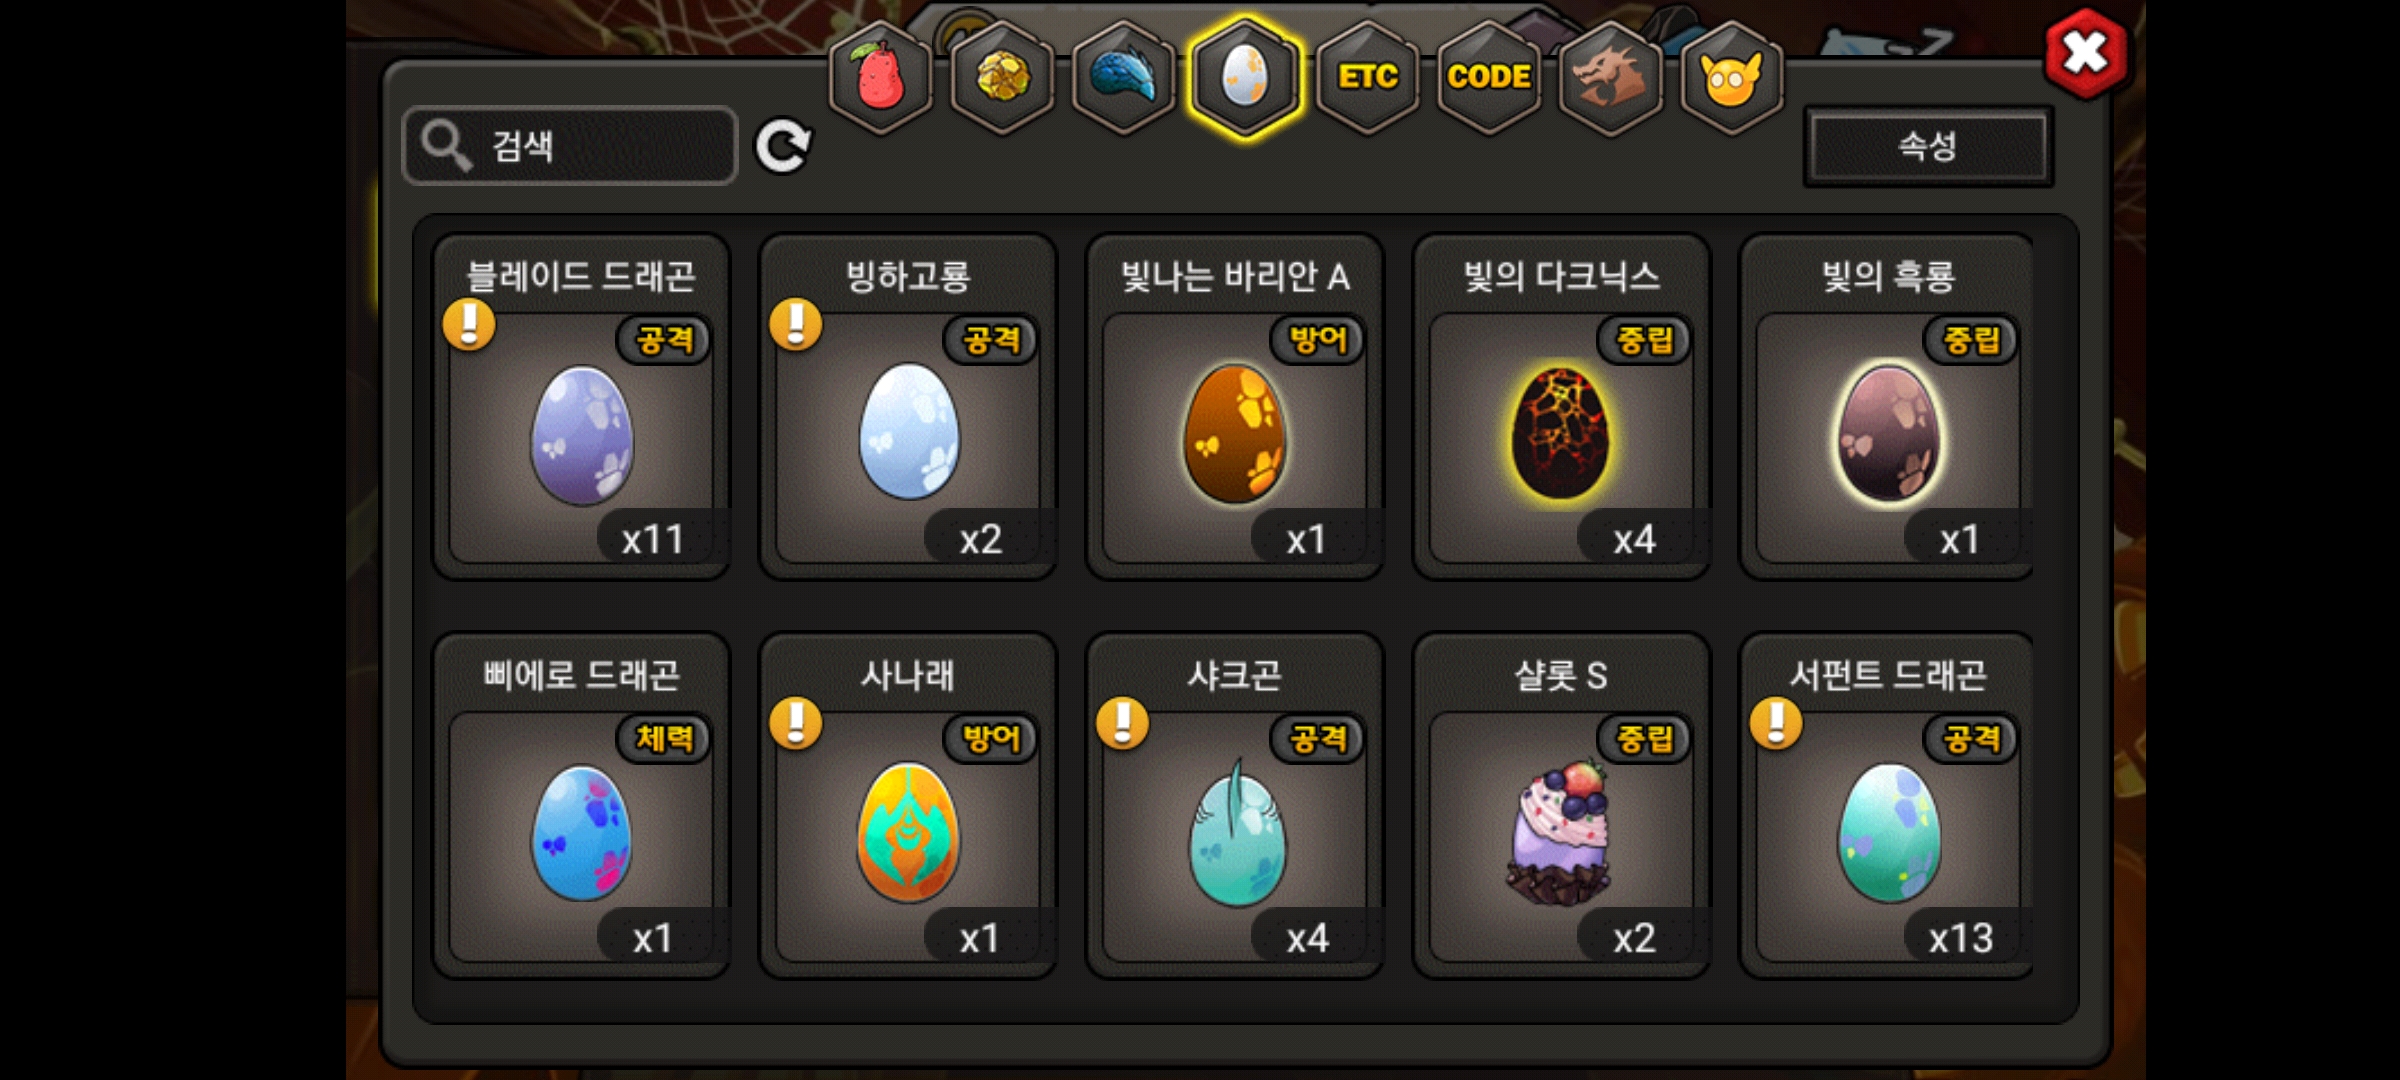This screenshot has width=2400, height=1080.
Task: Close the inventory with red X
Action: coord(2086,53)
